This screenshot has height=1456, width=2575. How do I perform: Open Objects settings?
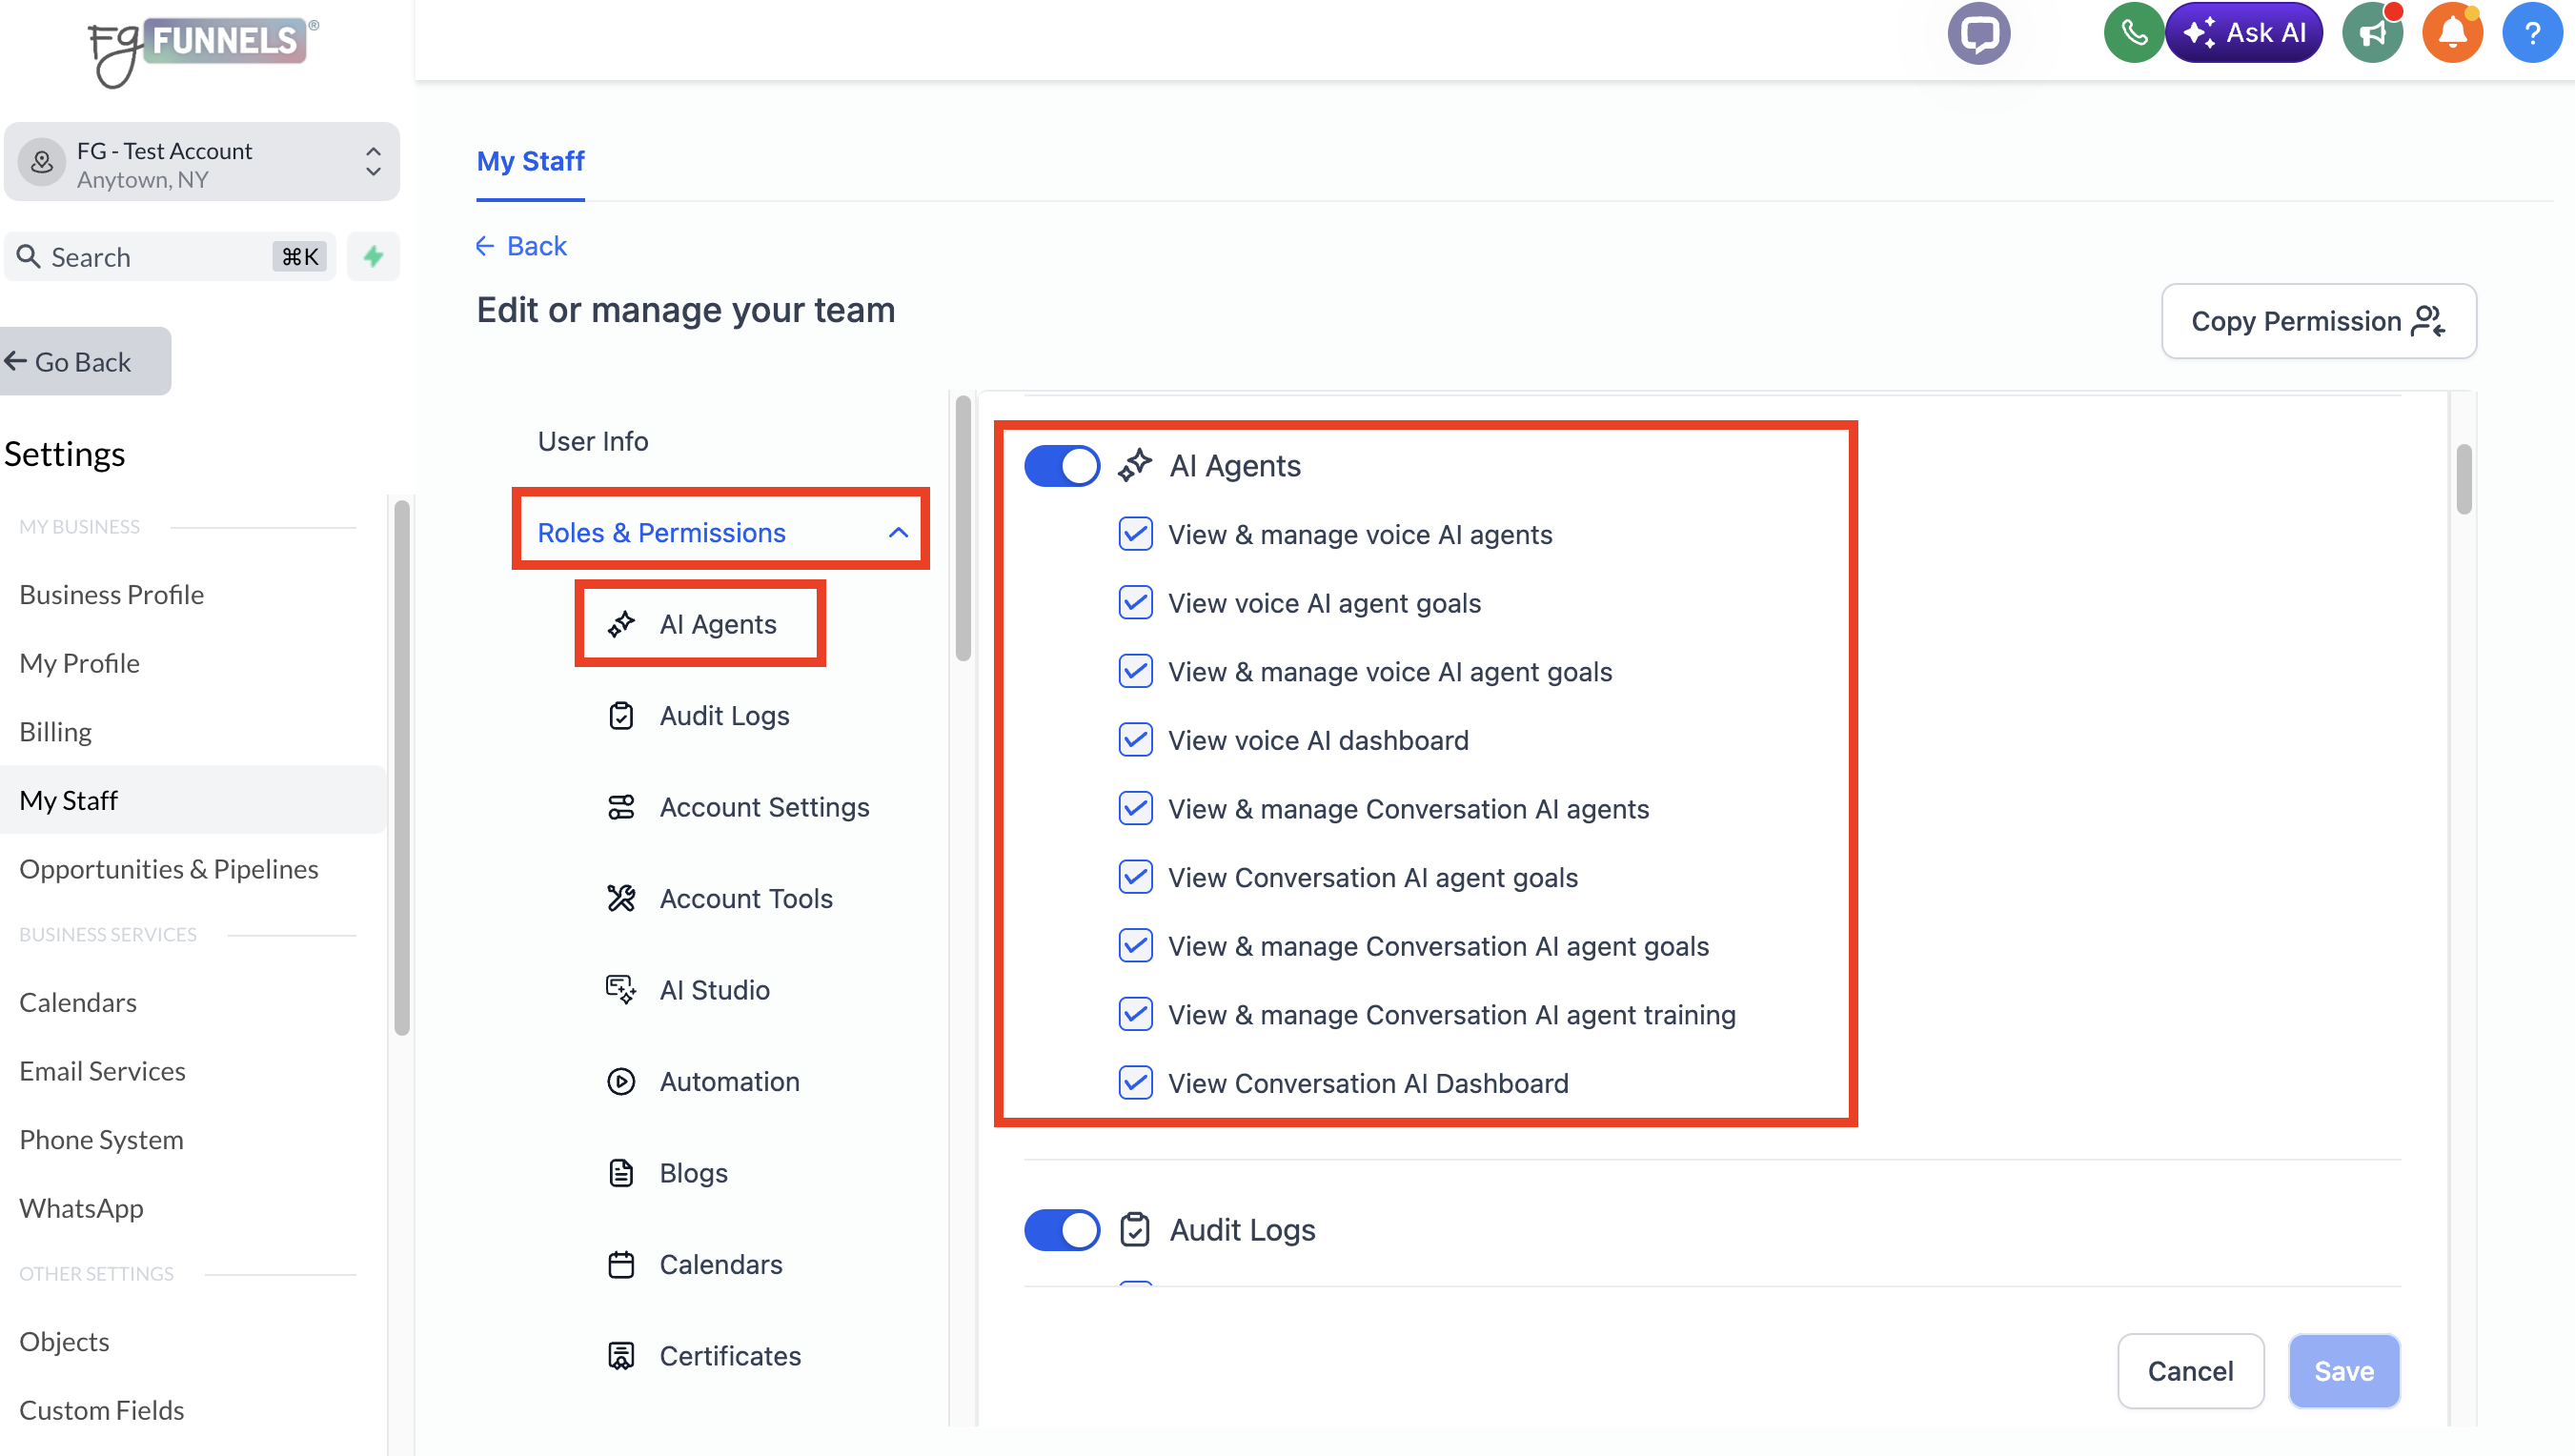tap(65, 1341)
